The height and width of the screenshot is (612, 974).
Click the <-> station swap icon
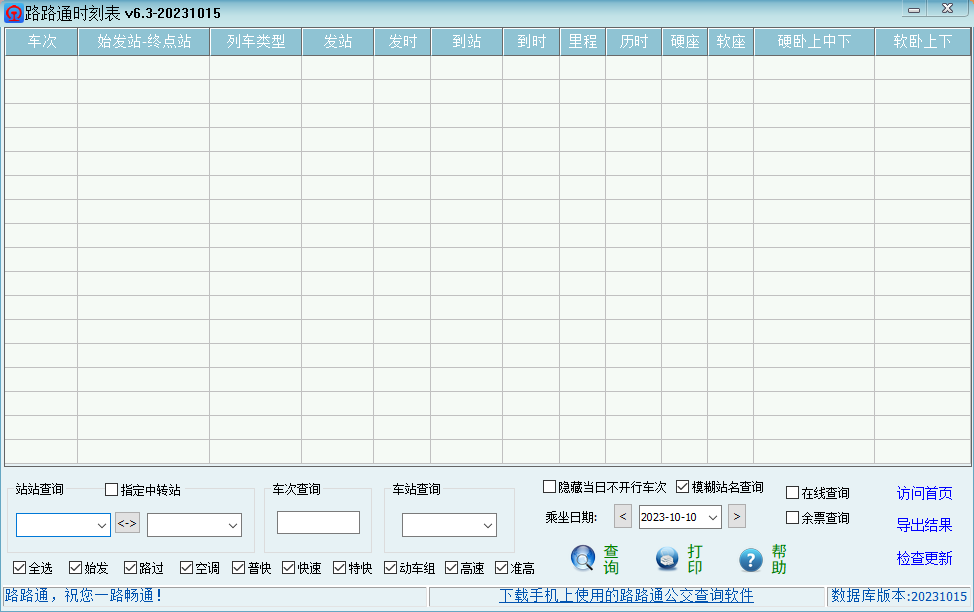tap(127, 523)
